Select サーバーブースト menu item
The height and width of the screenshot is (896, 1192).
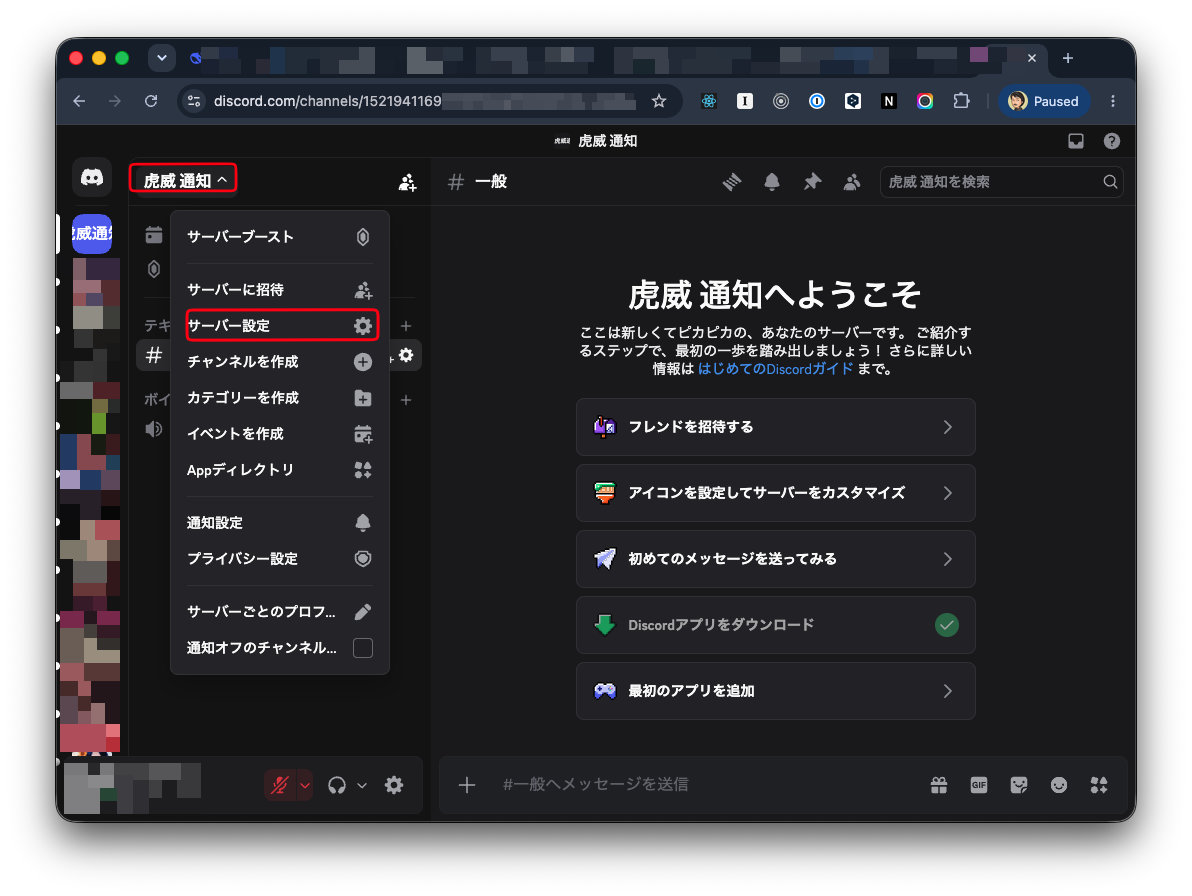[x=280, y=236]
